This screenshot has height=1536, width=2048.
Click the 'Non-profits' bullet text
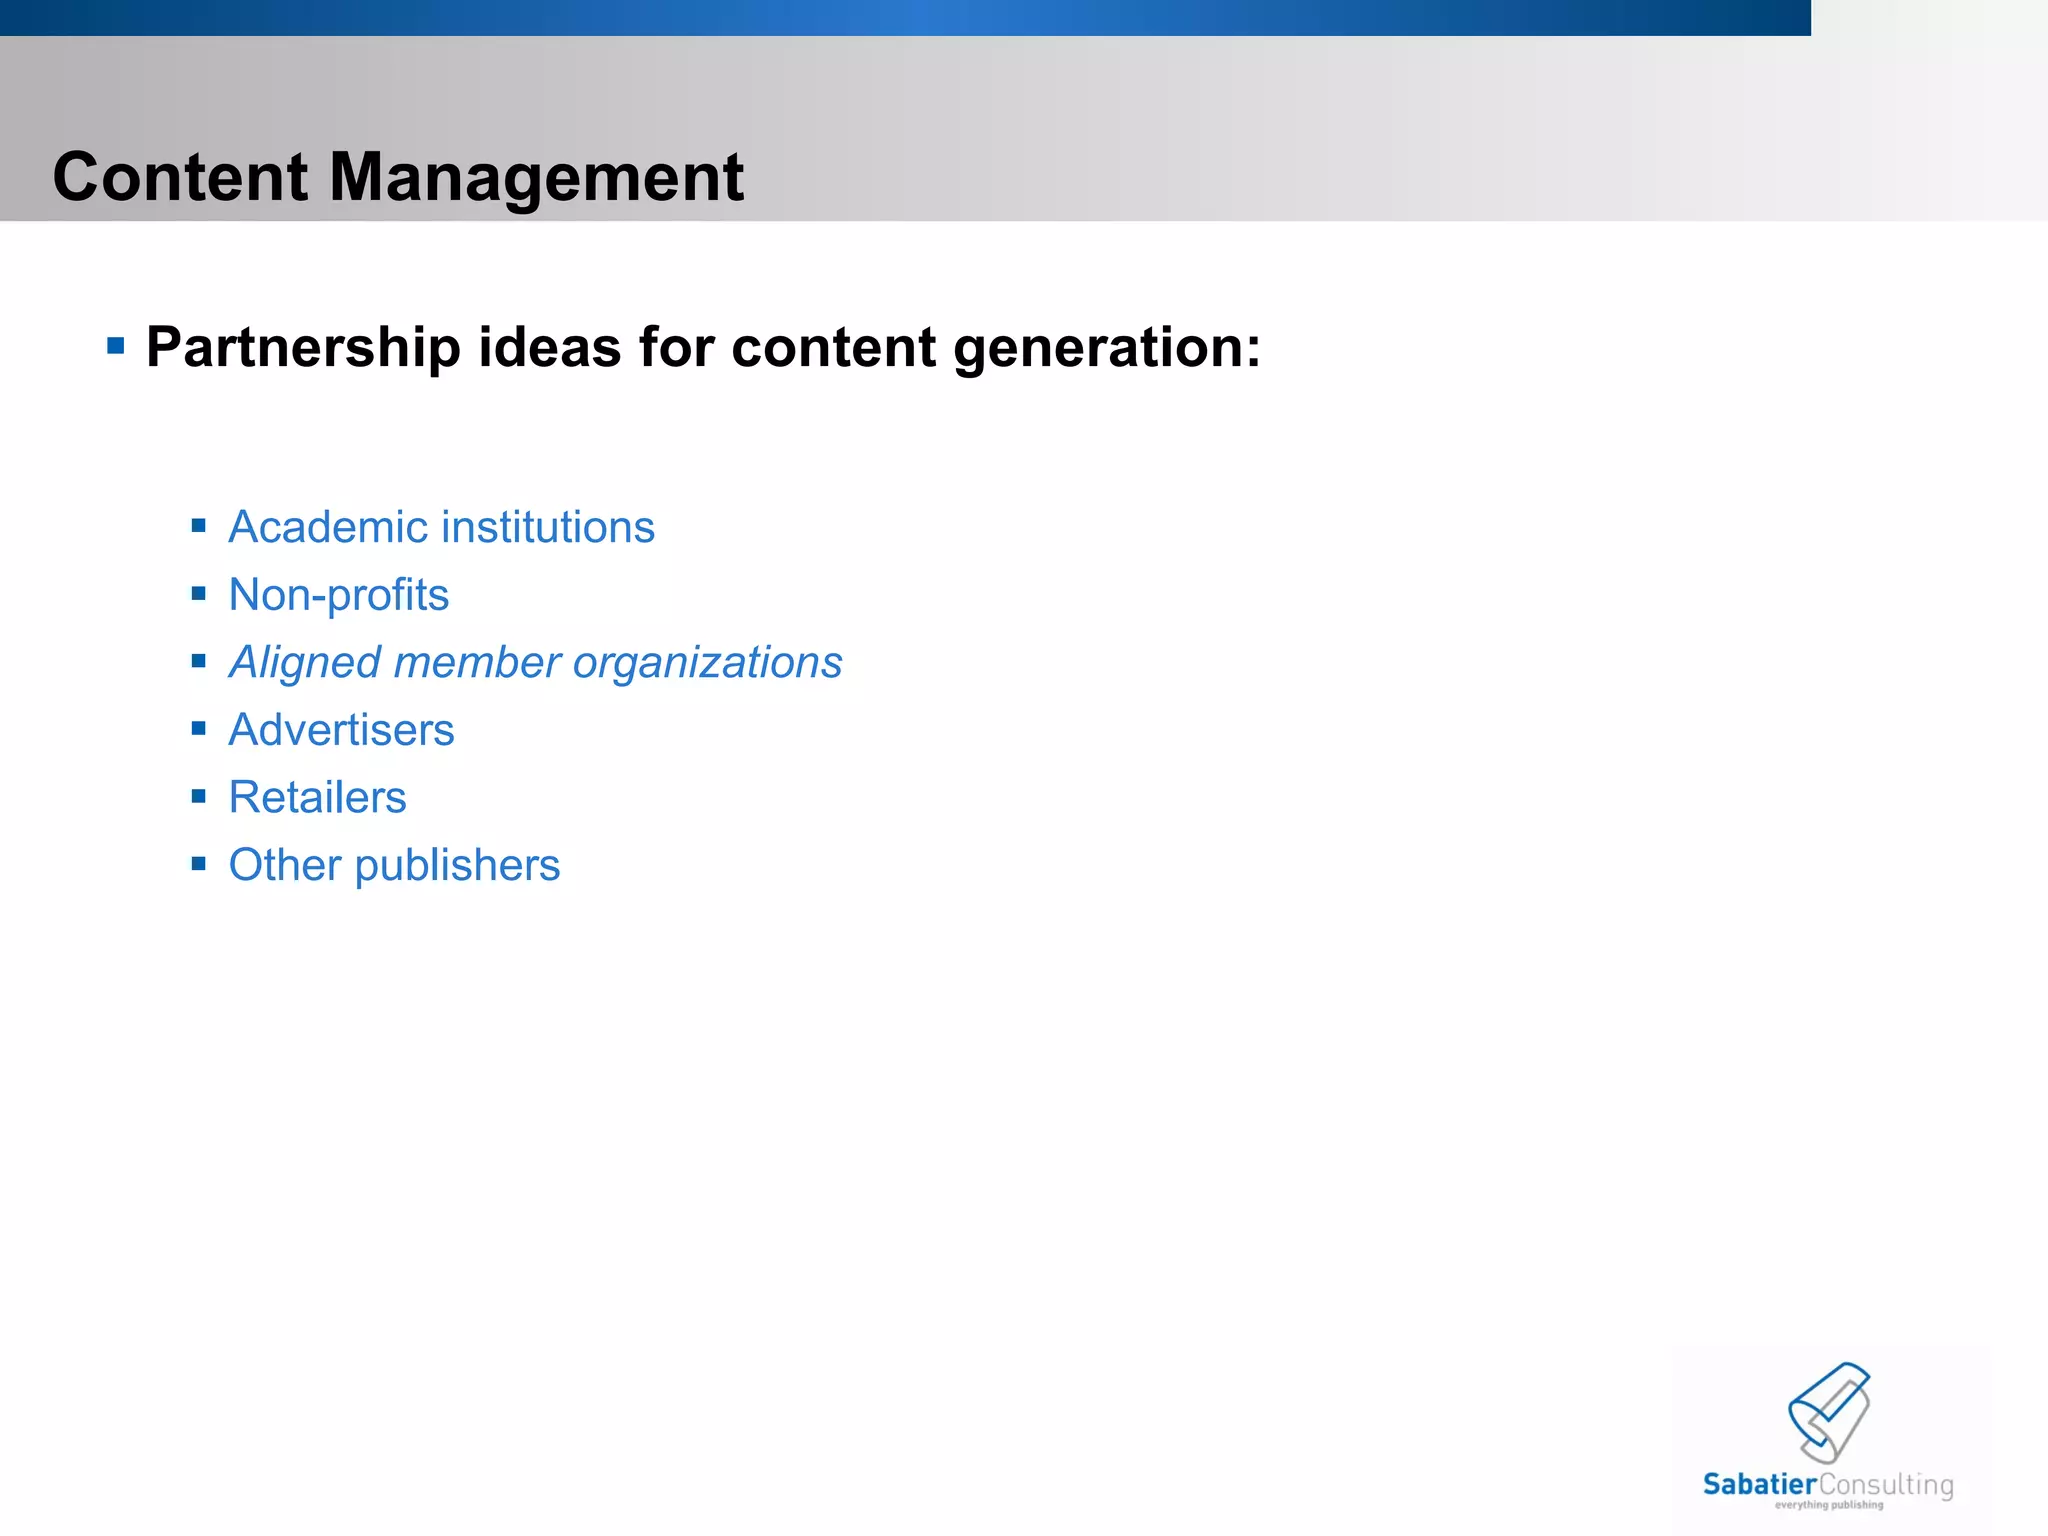338,595
